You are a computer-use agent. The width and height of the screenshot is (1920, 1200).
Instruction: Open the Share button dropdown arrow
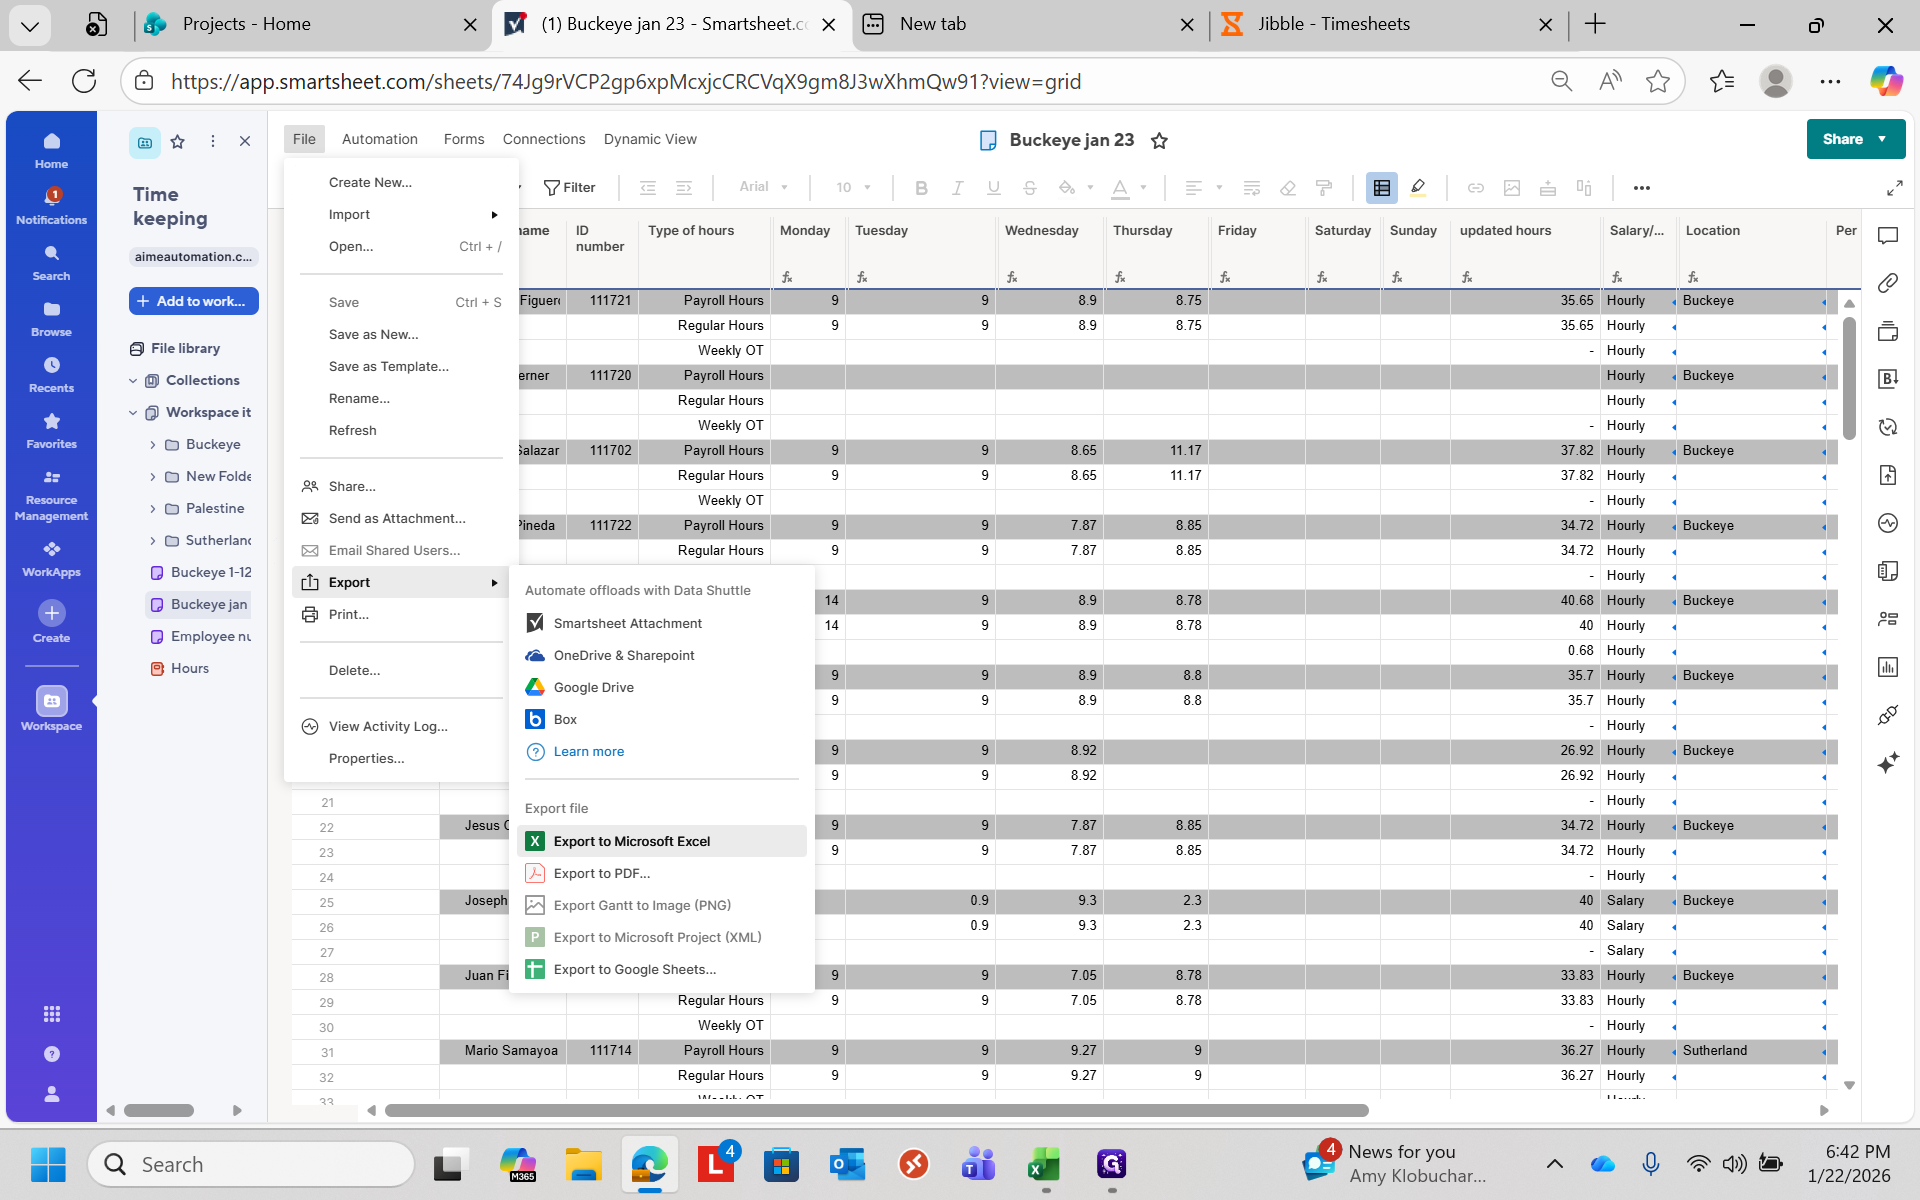(1882, 139)
